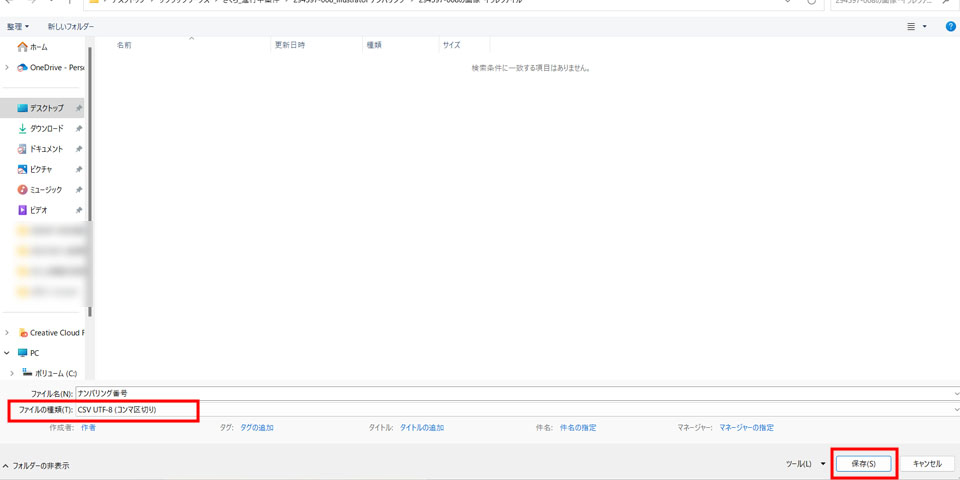Click the blue help question mark icon
This screenshot has height=480, width=960.
pos(950,26)
